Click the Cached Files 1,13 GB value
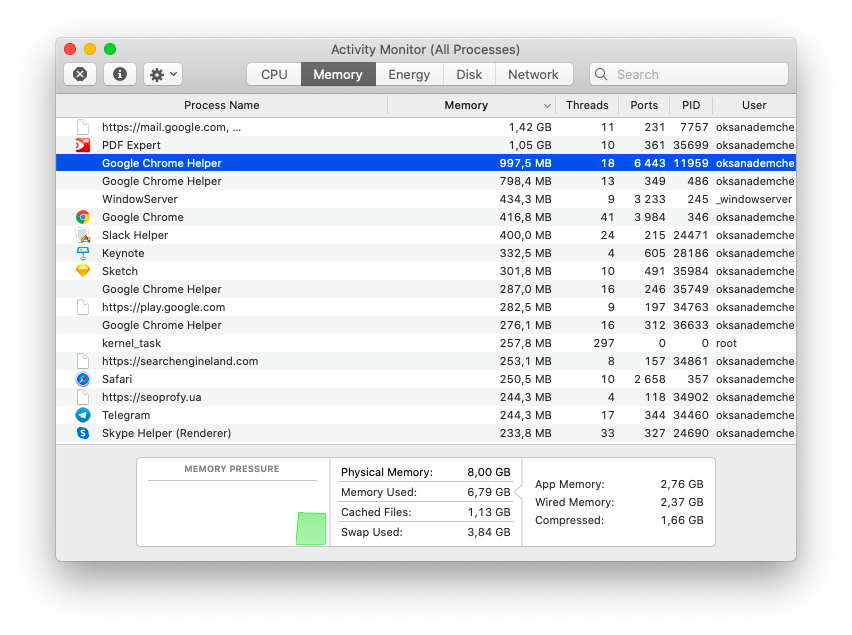Image resolution: width=852 pixels, height=635 pixels. (x=488, y=512)
